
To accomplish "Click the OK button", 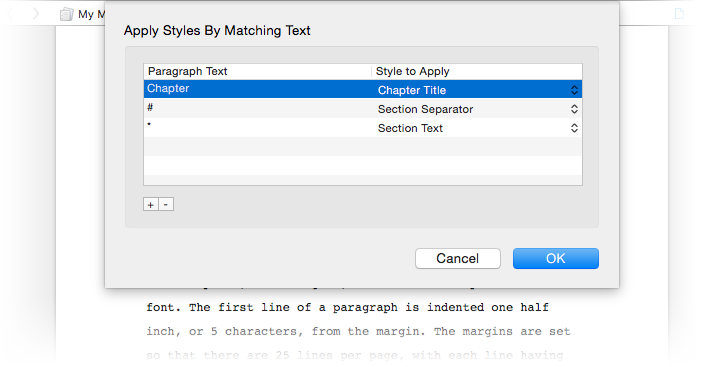I will pos(556,259).
